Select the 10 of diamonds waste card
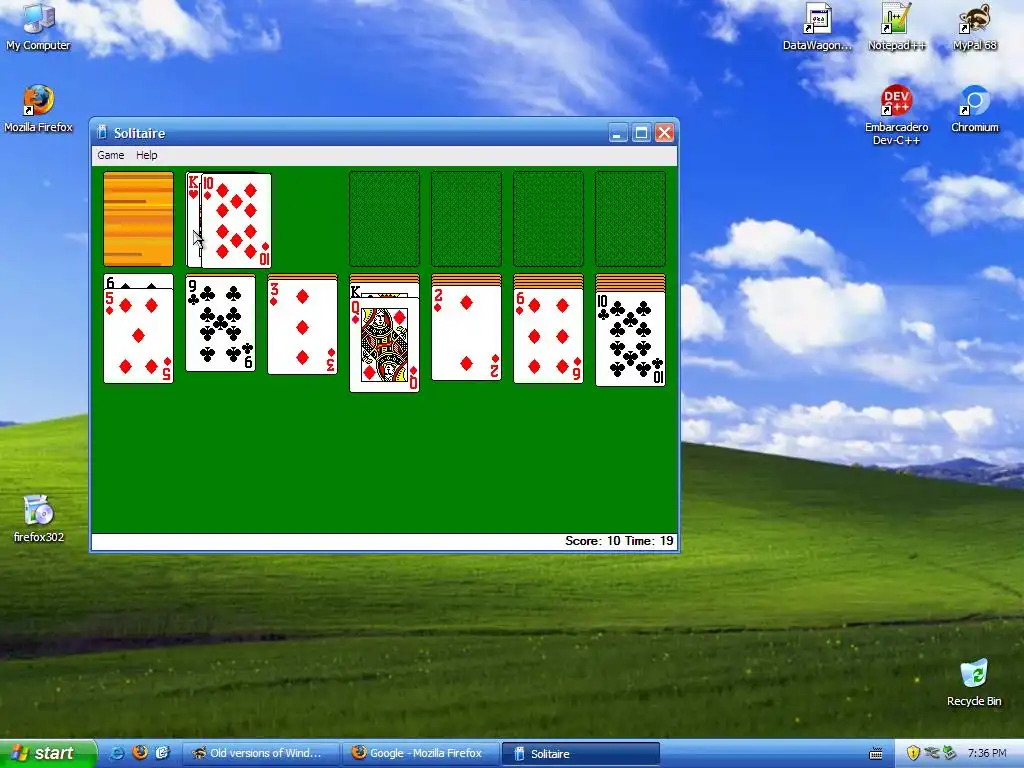This screenshot has width=1024, height=768. (236, 221)
